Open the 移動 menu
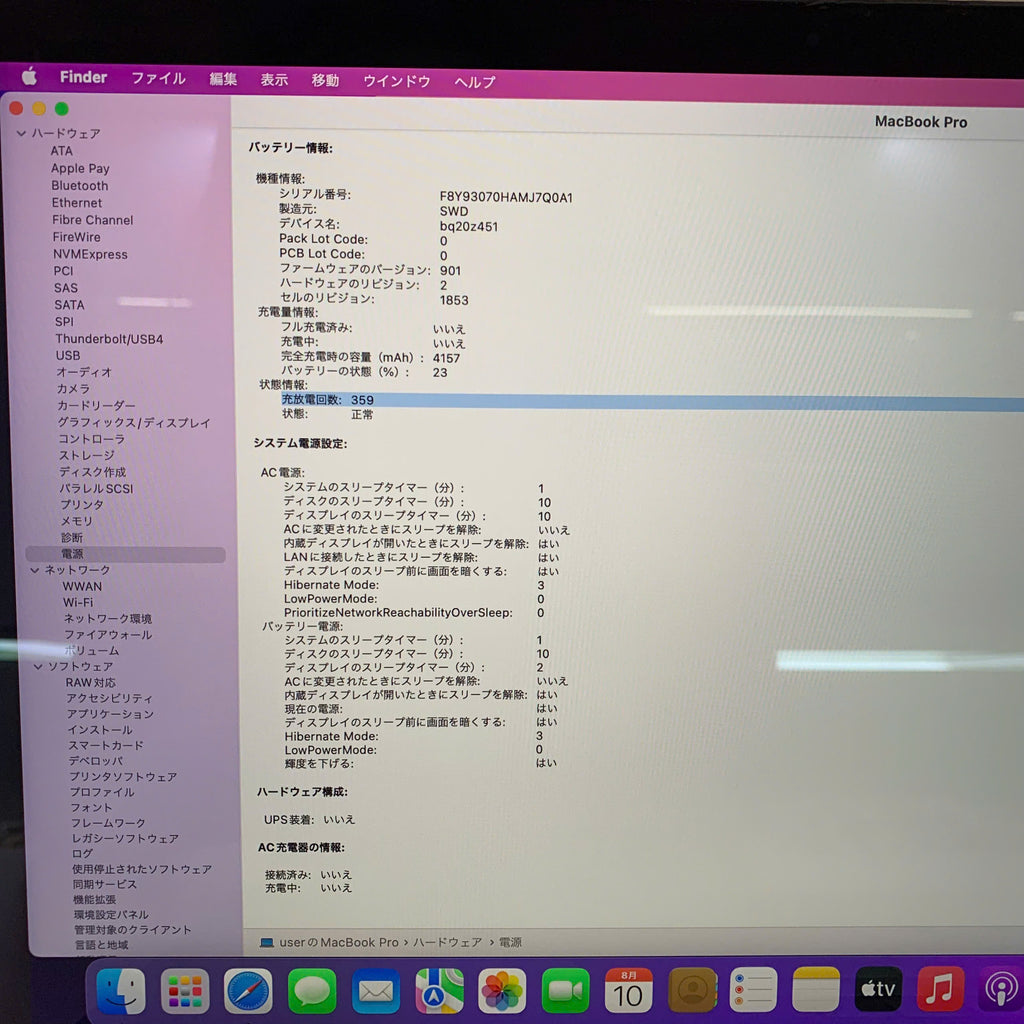The width and height of the screenshot is (1024, 1024). tap(325, 80)
